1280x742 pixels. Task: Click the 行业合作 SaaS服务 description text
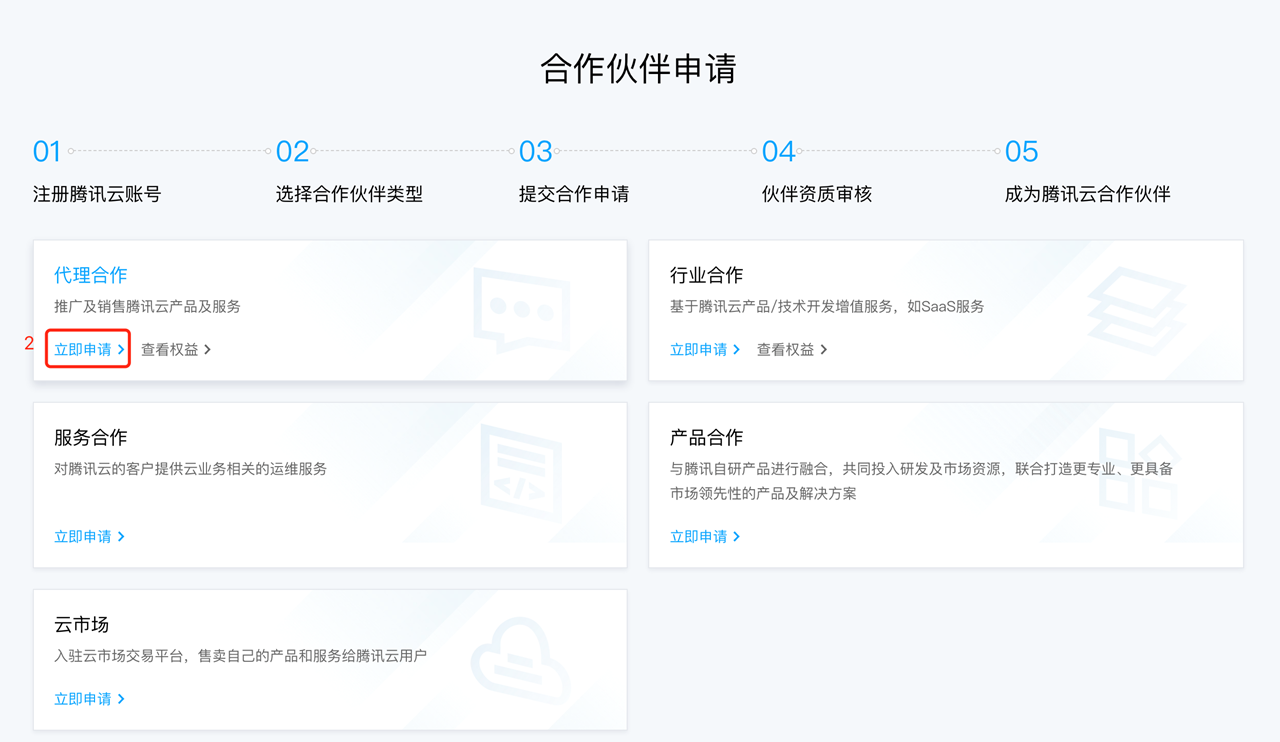(827, 306)
